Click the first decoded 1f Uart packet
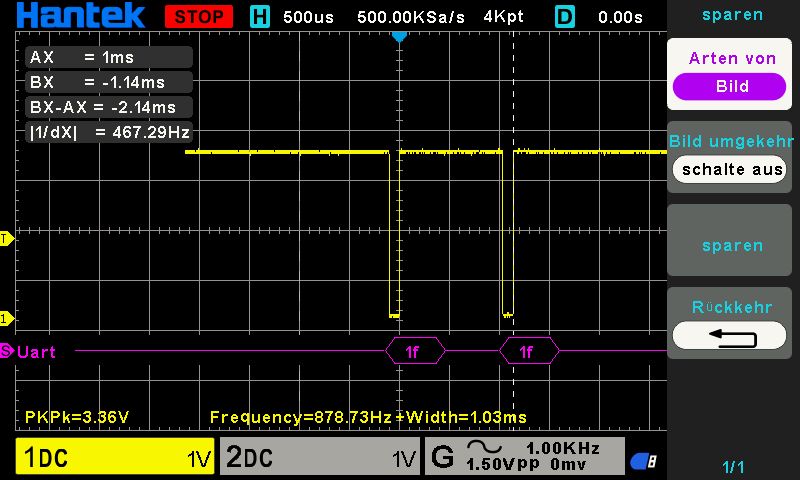 [x=415, y=351]
